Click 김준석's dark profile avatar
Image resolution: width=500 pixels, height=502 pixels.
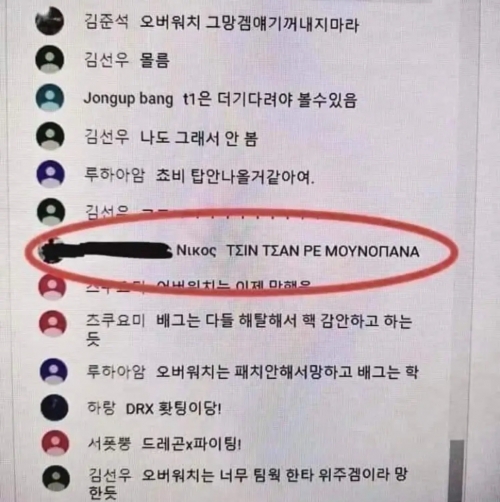(x=49, y=21)
